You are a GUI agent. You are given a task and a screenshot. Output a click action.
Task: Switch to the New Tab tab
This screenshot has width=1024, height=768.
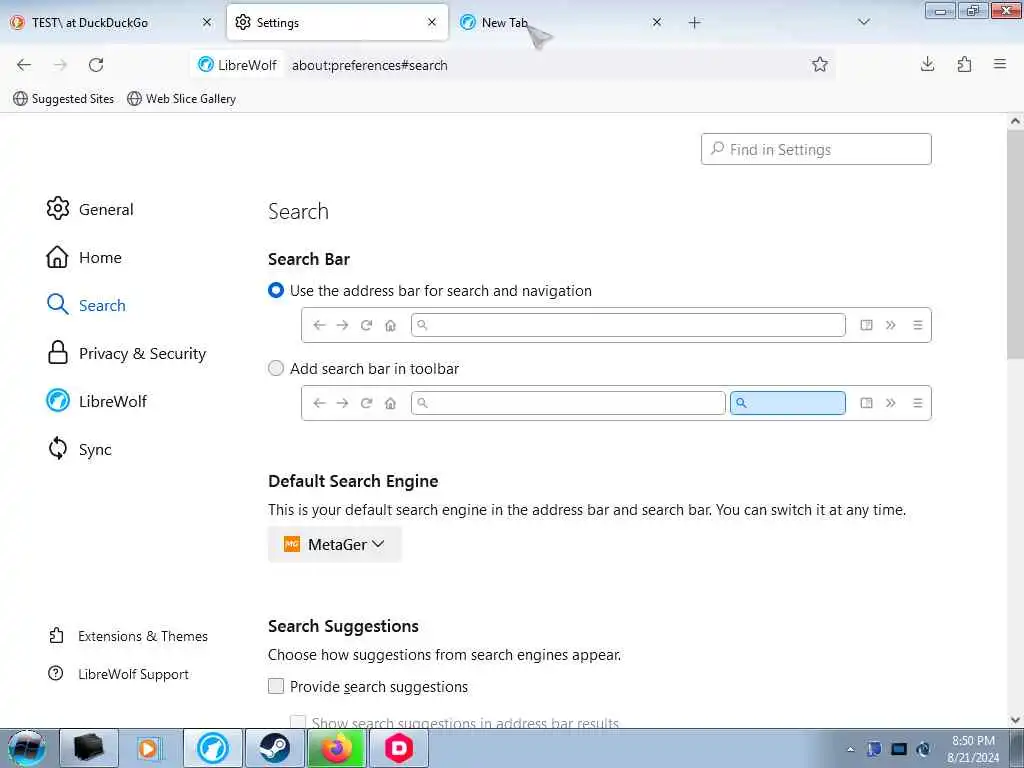point(562,22)
